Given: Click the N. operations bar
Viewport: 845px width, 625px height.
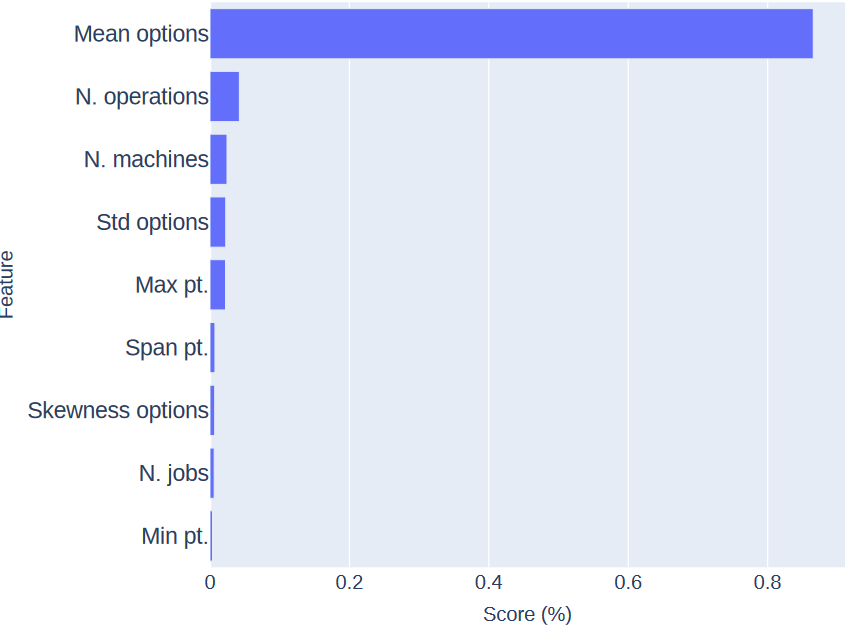Looking at the screenshot, I should (x=225, y=96).
